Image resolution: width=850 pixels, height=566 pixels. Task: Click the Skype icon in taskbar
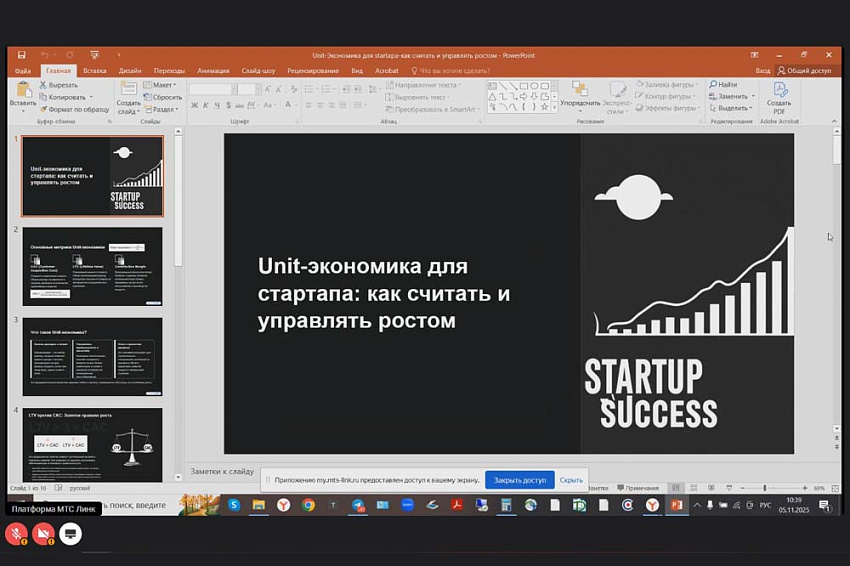pos(234,506)
